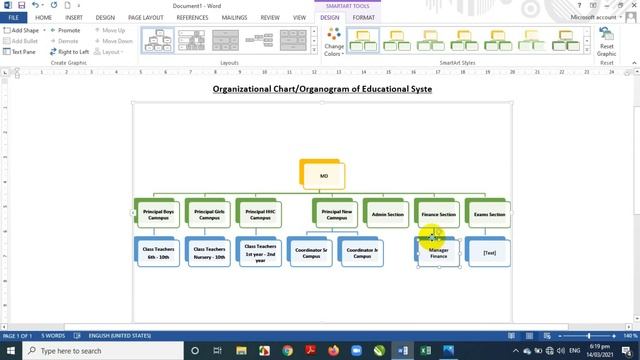
Task: Open the FILE tab
Action: coord(13,18)
